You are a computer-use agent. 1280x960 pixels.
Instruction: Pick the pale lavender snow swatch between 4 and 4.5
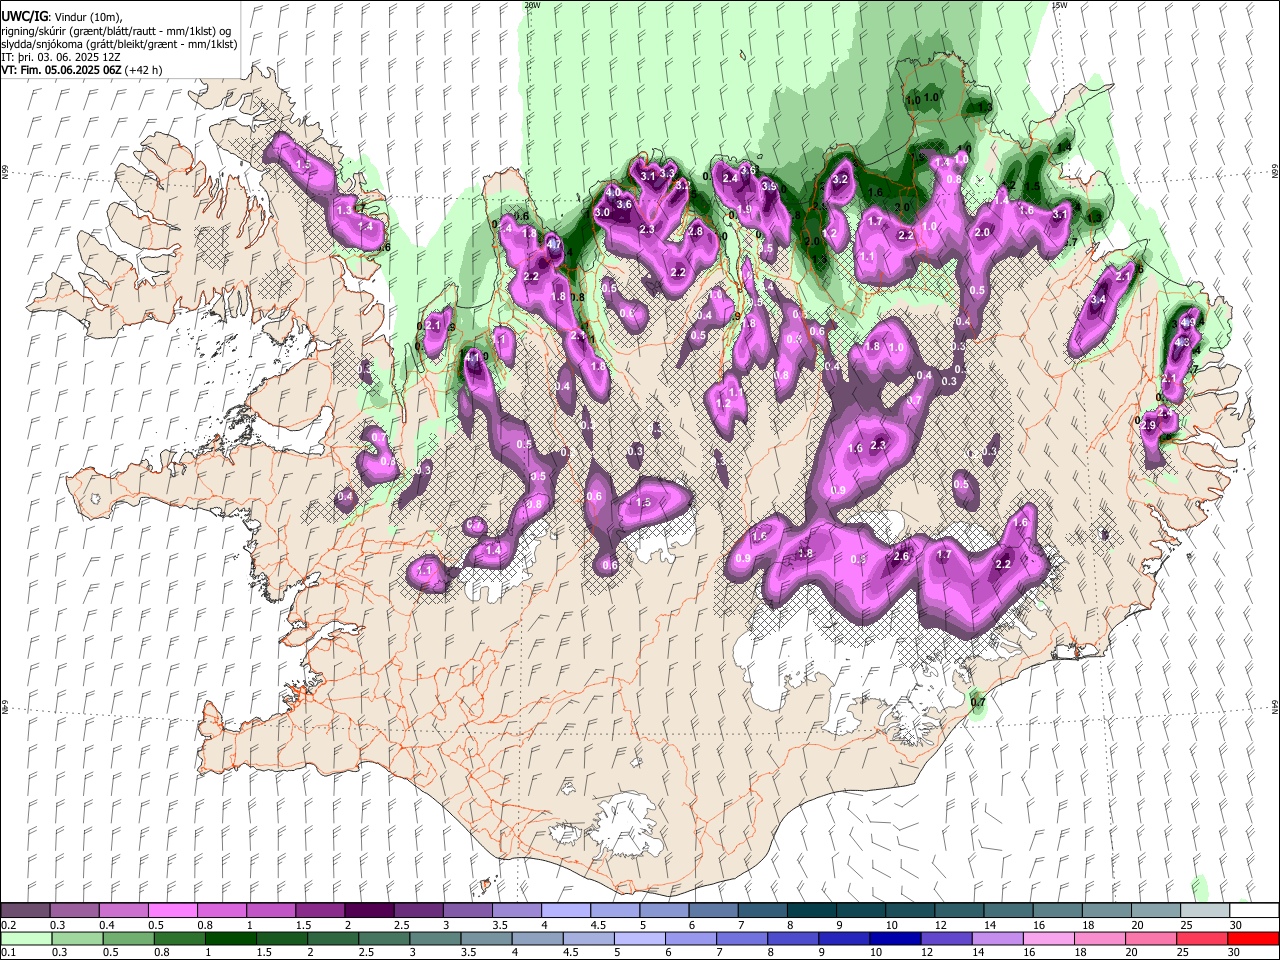click(565, 911)
